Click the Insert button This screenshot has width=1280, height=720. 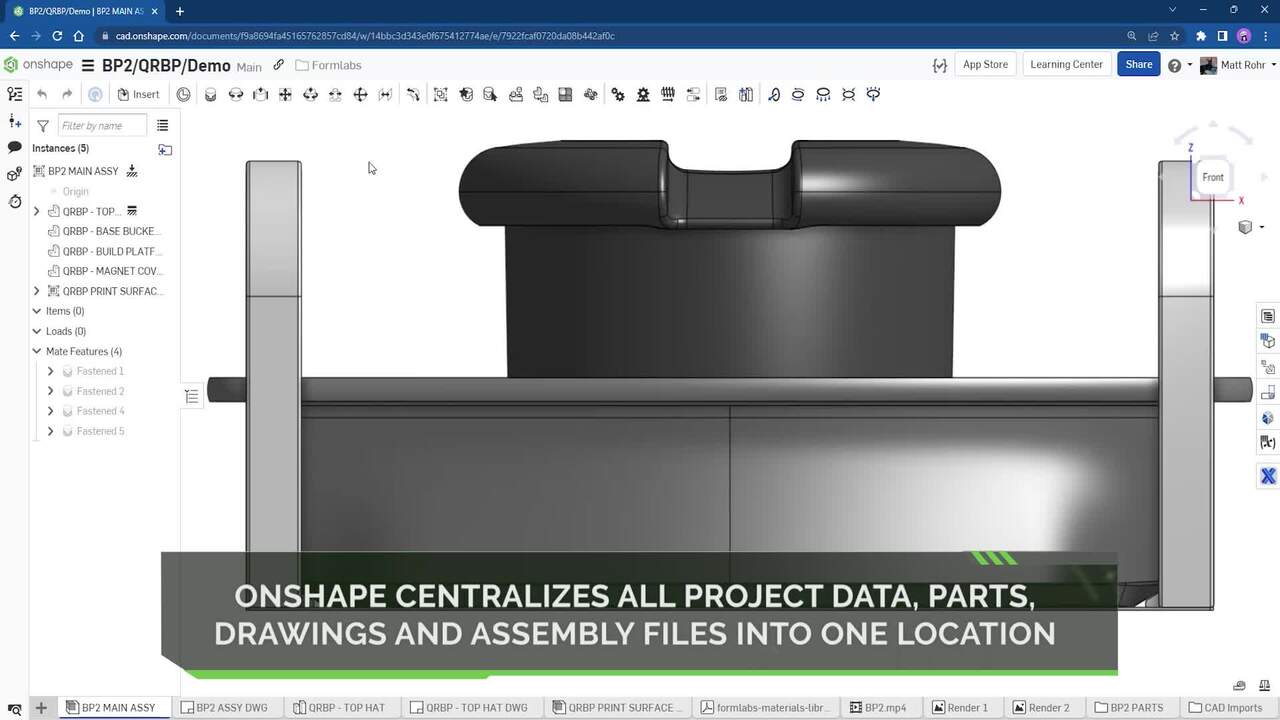(138, 94)
